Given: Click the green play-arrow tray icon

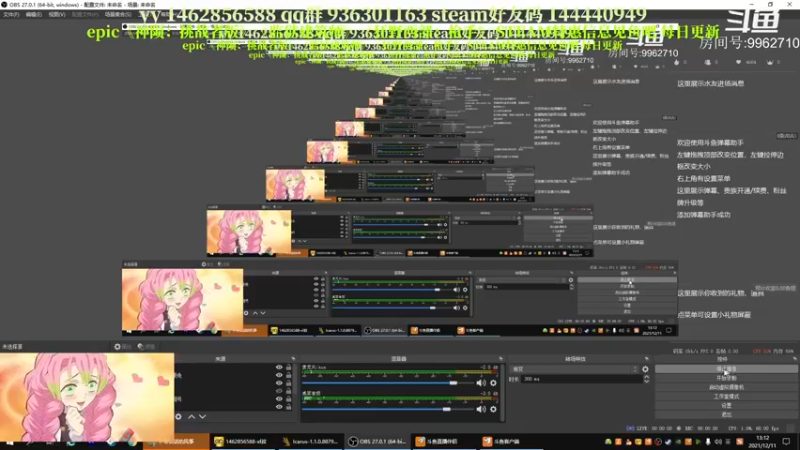Looking at the screenshot, I should (698, 442).
